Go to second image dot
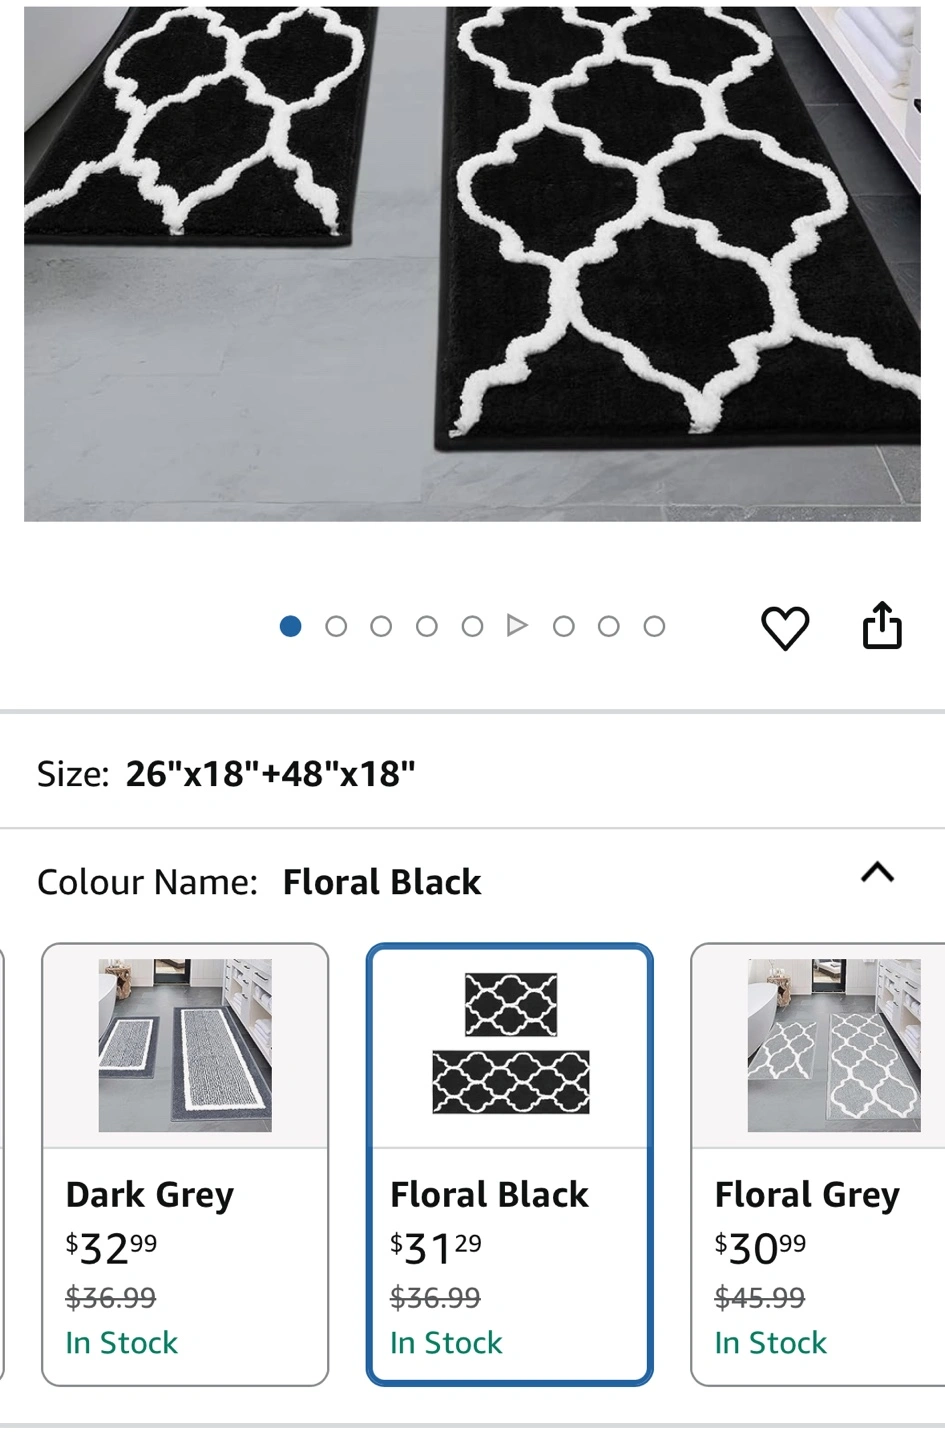The height and width of the screenshot is (1440, 945). 336,626
